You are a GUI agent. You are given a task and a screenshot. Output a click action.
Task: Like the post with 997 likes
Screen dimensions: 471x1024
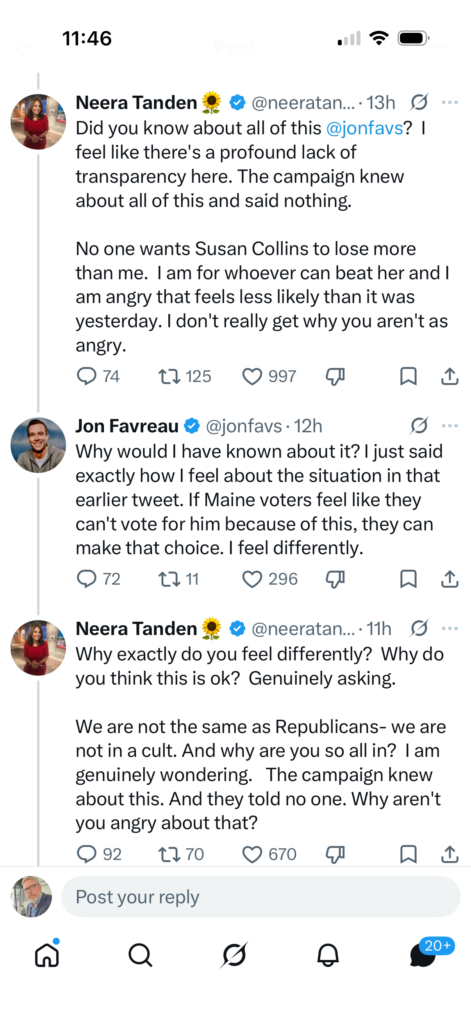269,376
